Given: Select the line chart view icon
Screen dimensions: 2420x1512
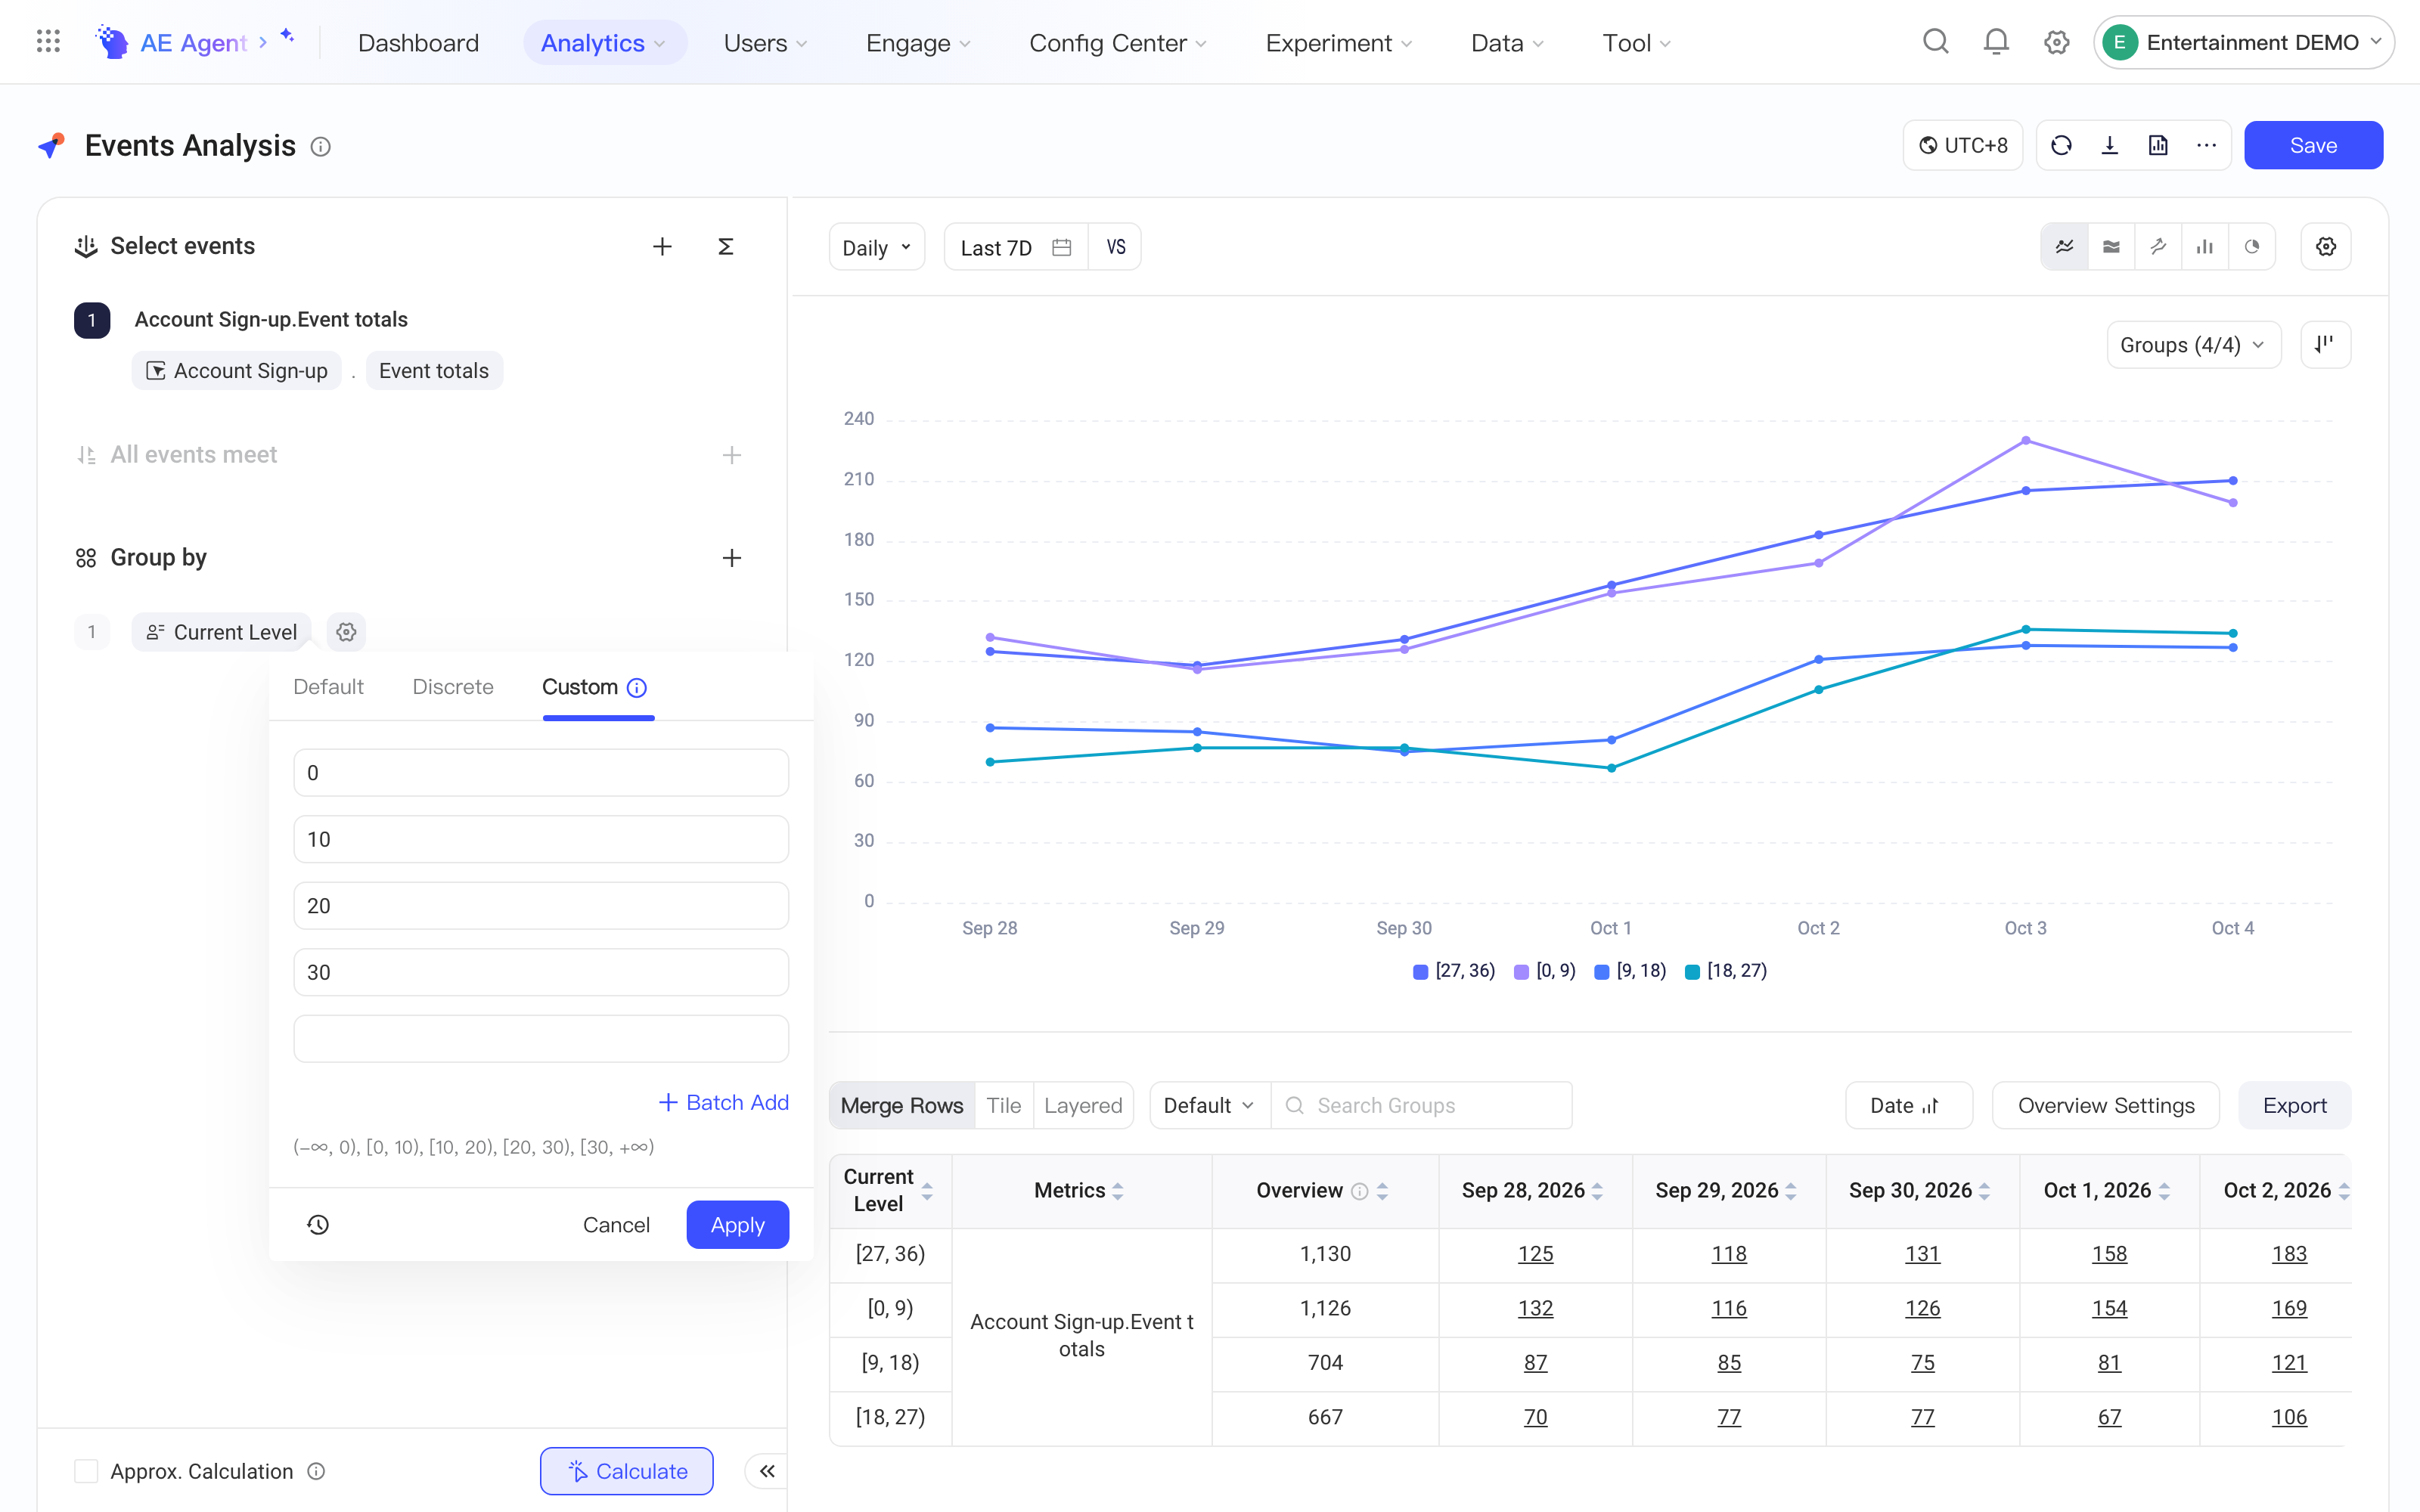Looking at the screenshot, I should (x=2064, y=247).
